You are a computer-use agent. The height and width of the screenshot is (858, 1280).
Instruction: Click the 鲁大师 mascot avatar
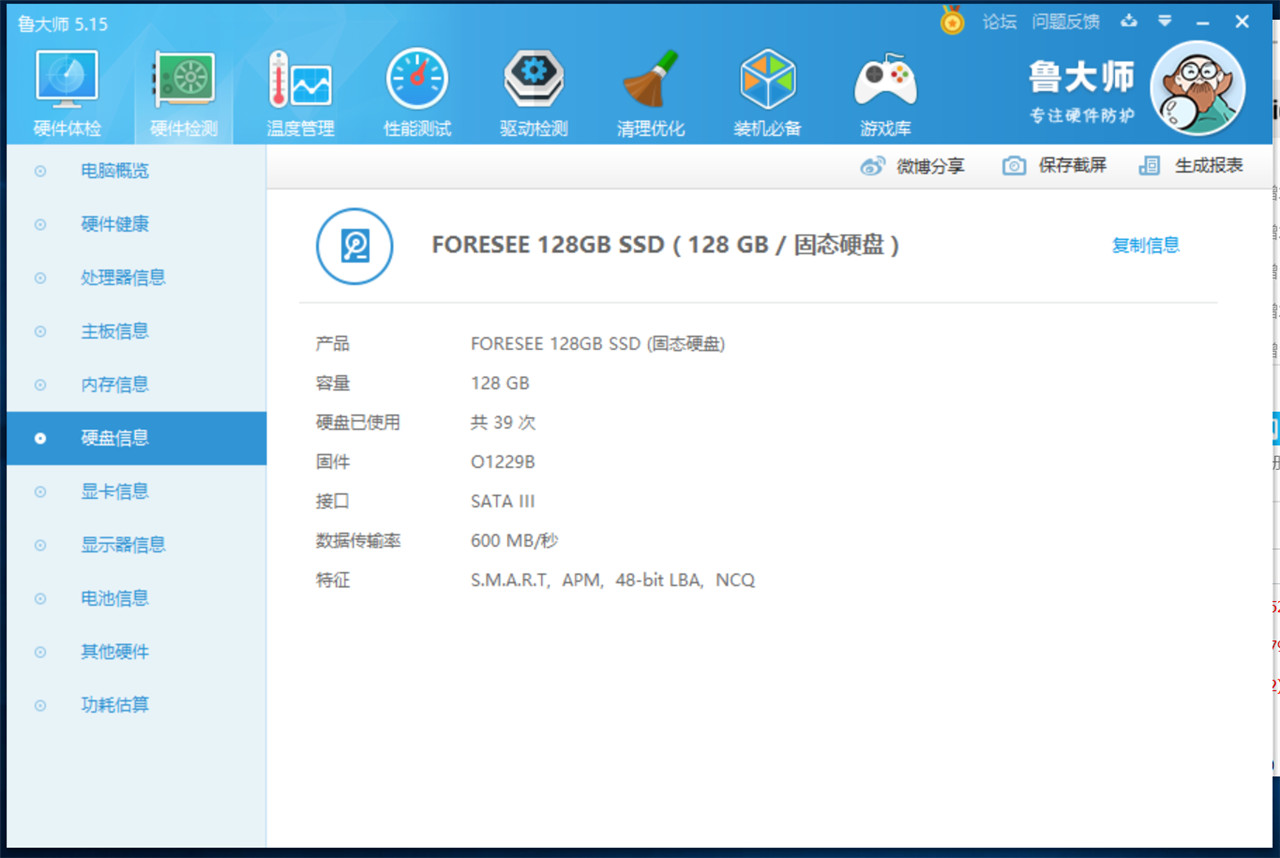(x=1197, y=88)
